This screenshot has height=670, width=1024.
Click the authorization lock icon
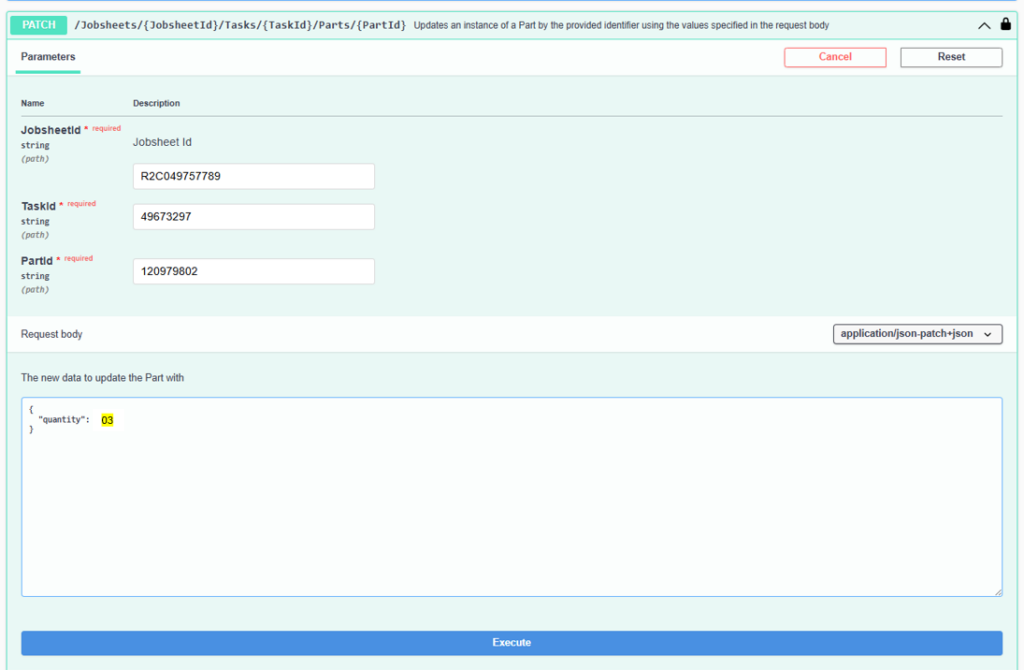click(1005, 25)
